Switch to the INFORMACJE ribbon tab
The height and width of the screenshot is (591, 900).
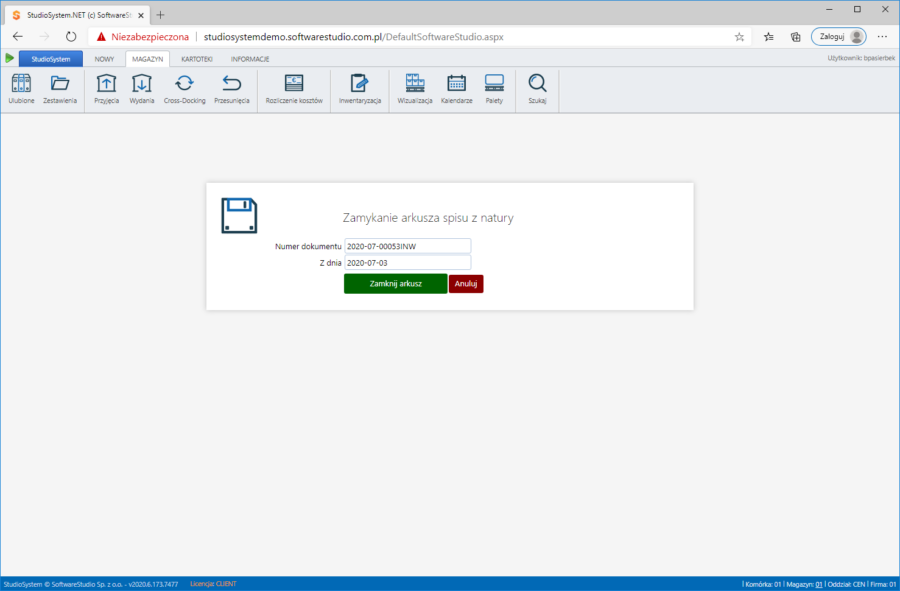click(250, 59)
